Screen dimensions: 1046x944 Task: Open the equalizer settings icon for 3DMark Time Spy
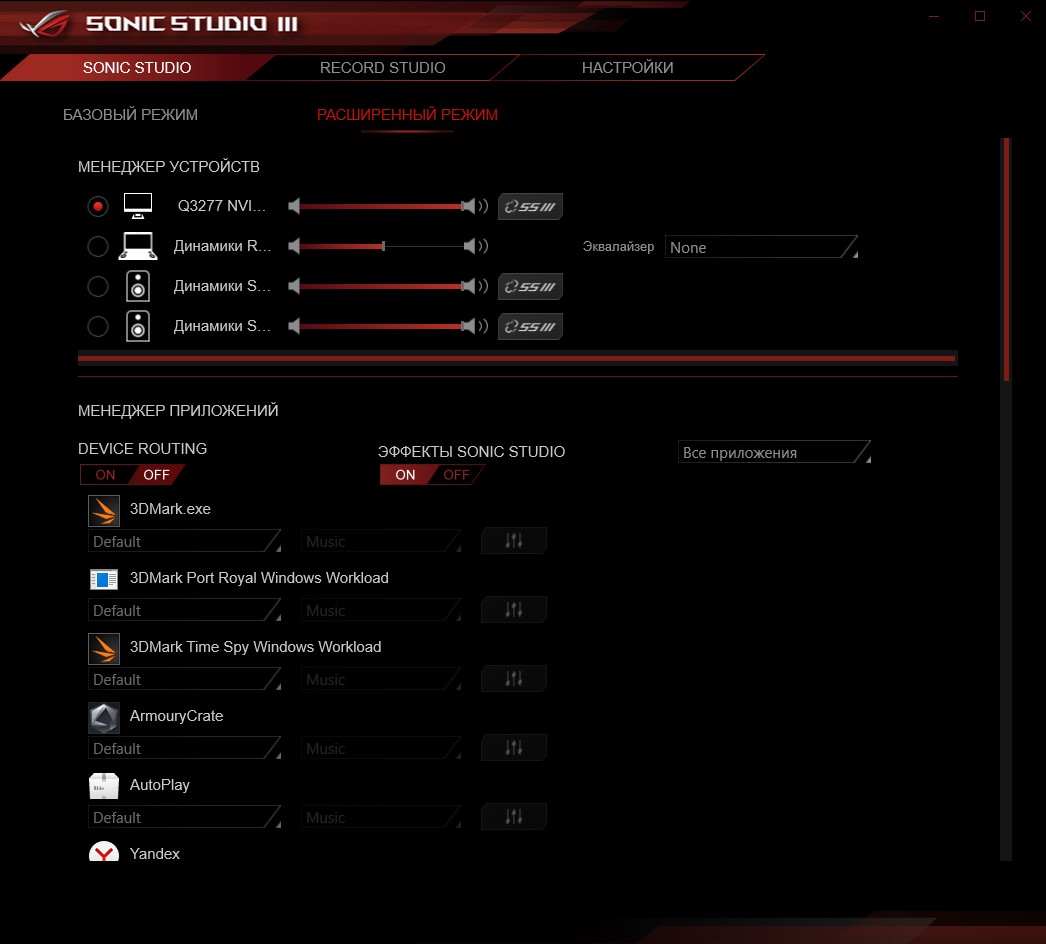514,678
